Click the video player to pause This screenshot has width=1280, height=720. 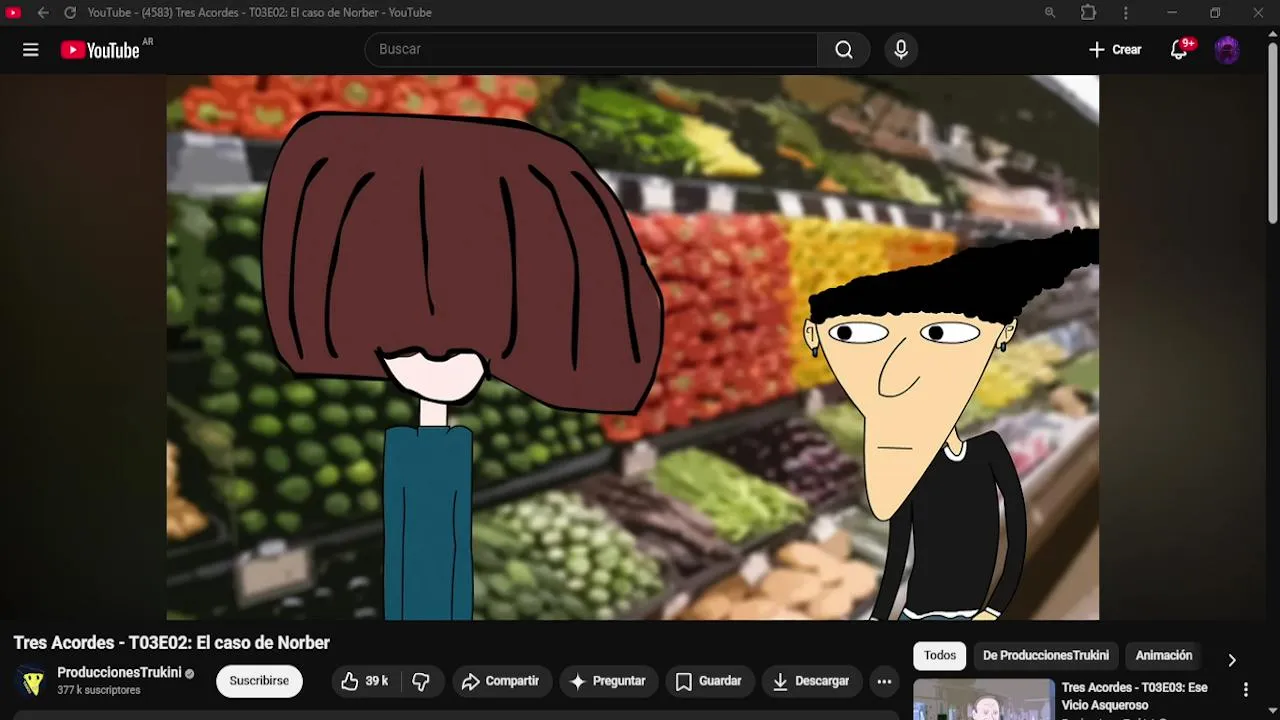click(x=633, y=347)
